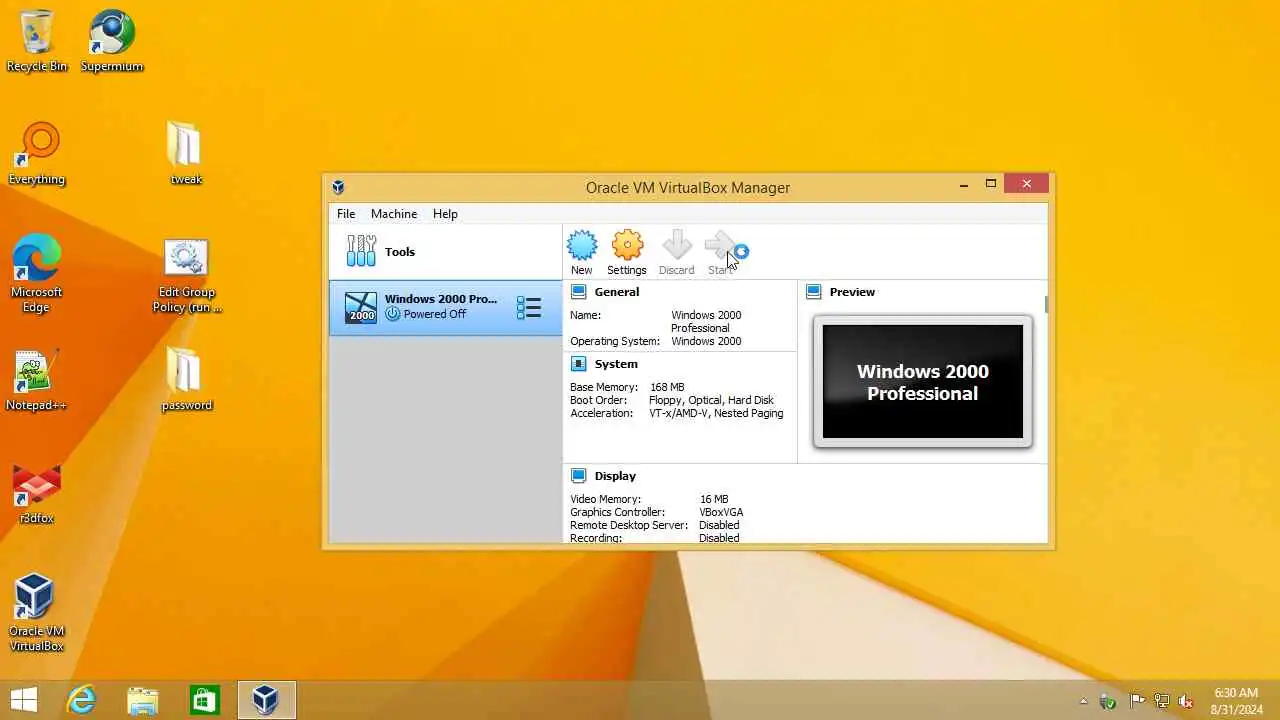Click the Video Memory value 16 MB
The width and height of the screenshot is (1280, 720).
[714, 499]
